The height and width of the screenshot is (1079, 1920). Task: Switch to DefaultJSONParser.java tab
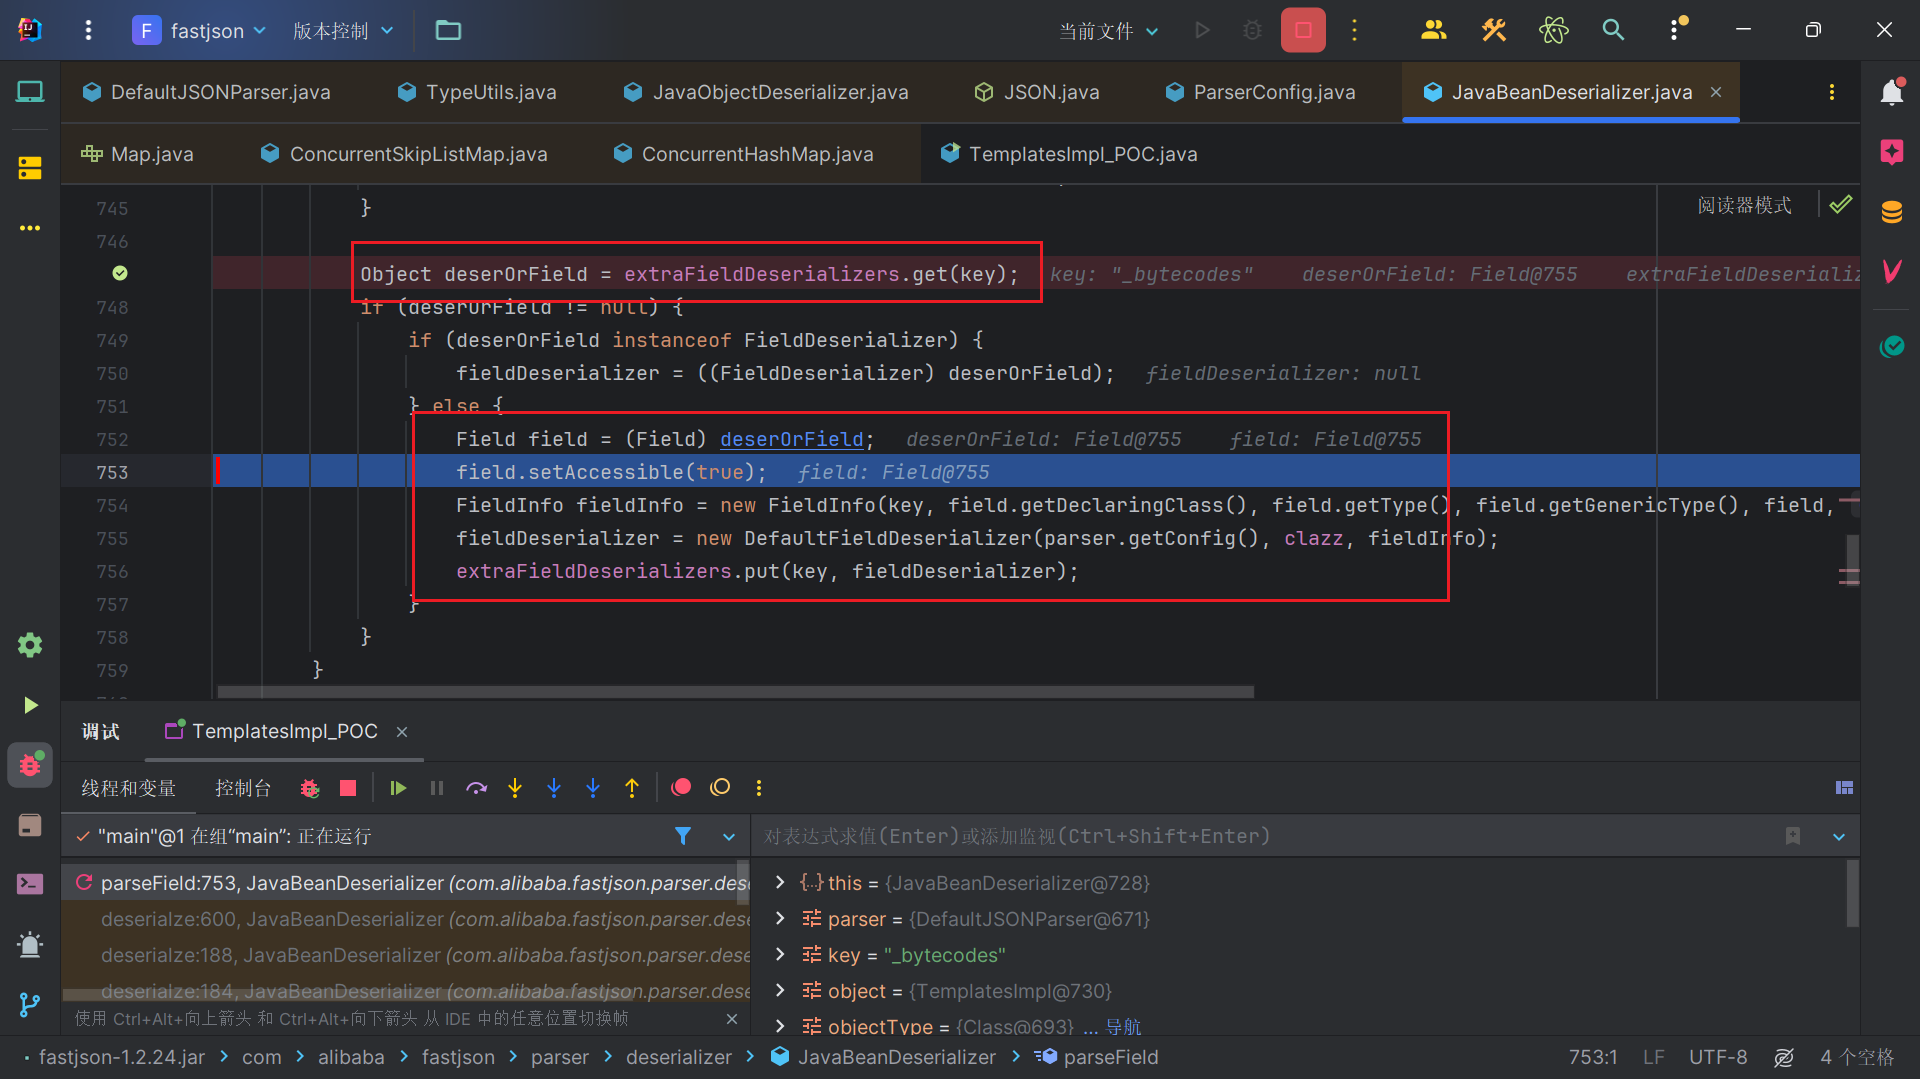(x=207, y=92)
